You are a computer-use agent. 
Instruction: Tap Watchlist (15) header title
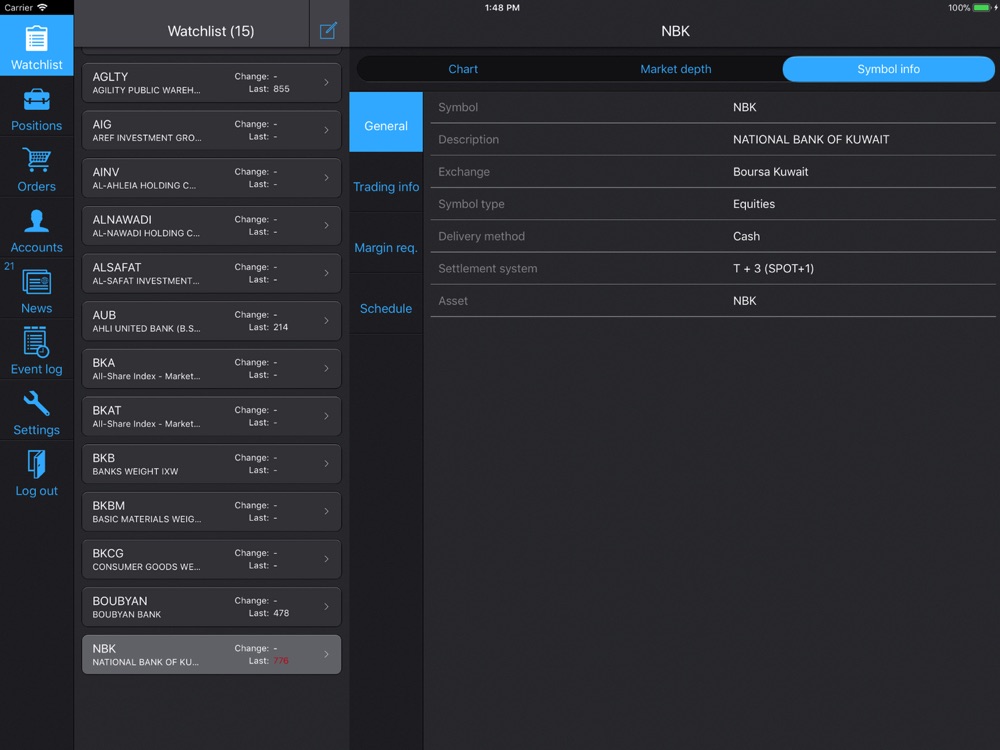pyautogui.click(x=210, y=31)
